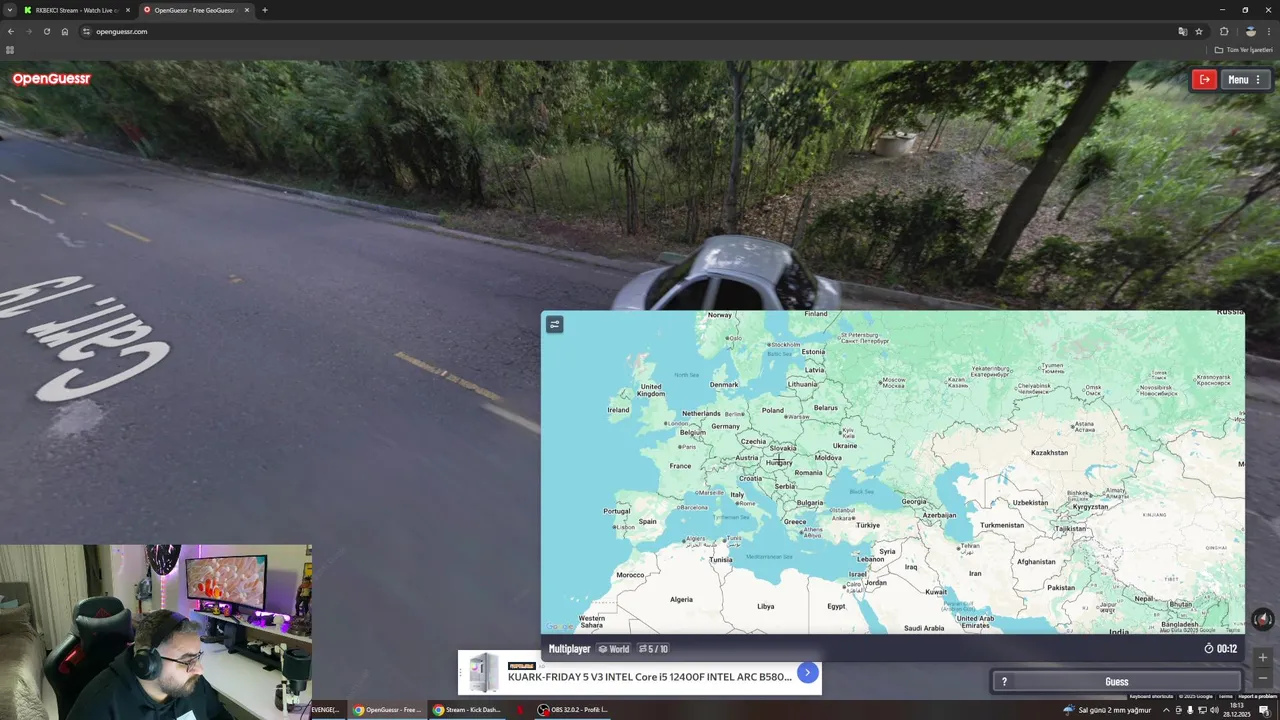1280x720 pixels.
Task: Click the translate page icon
Action: coord(1183,31)
